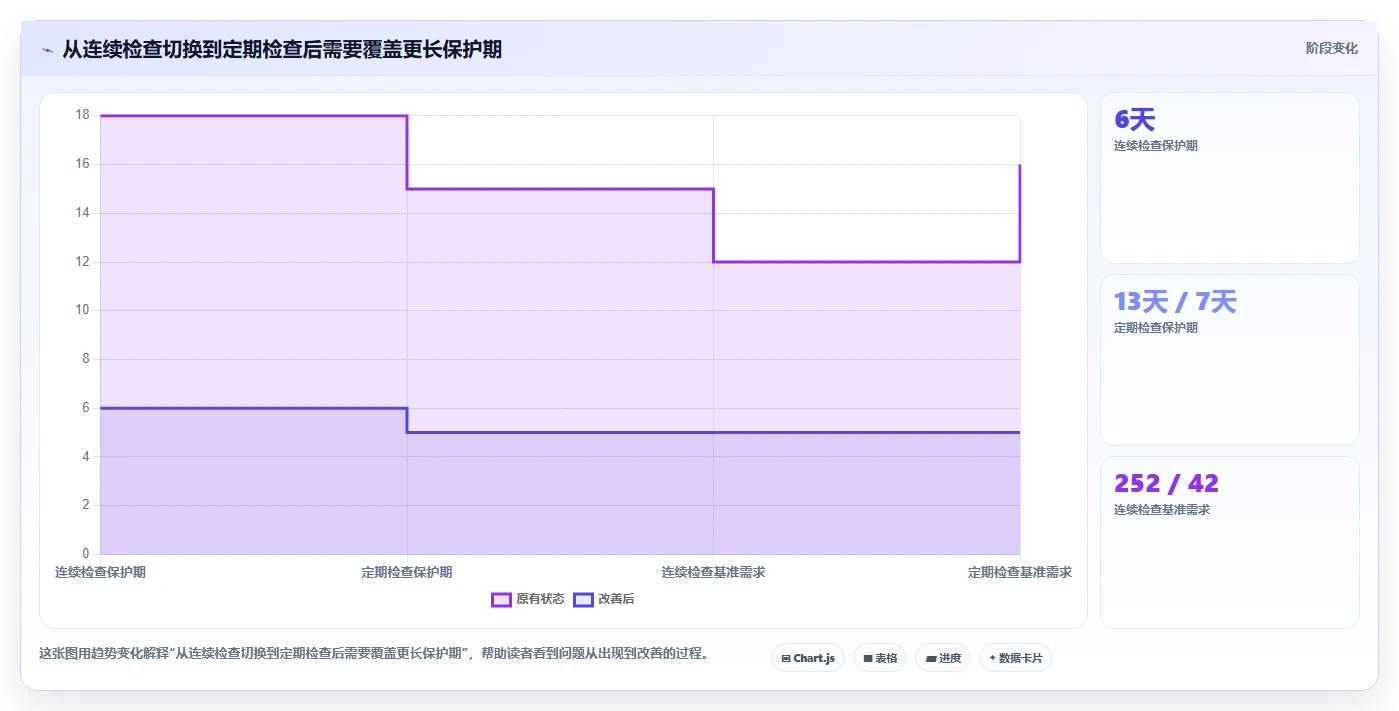Select the 进度 tag
The width and height of the screenshot is (1399, 711).
[943, 658]
